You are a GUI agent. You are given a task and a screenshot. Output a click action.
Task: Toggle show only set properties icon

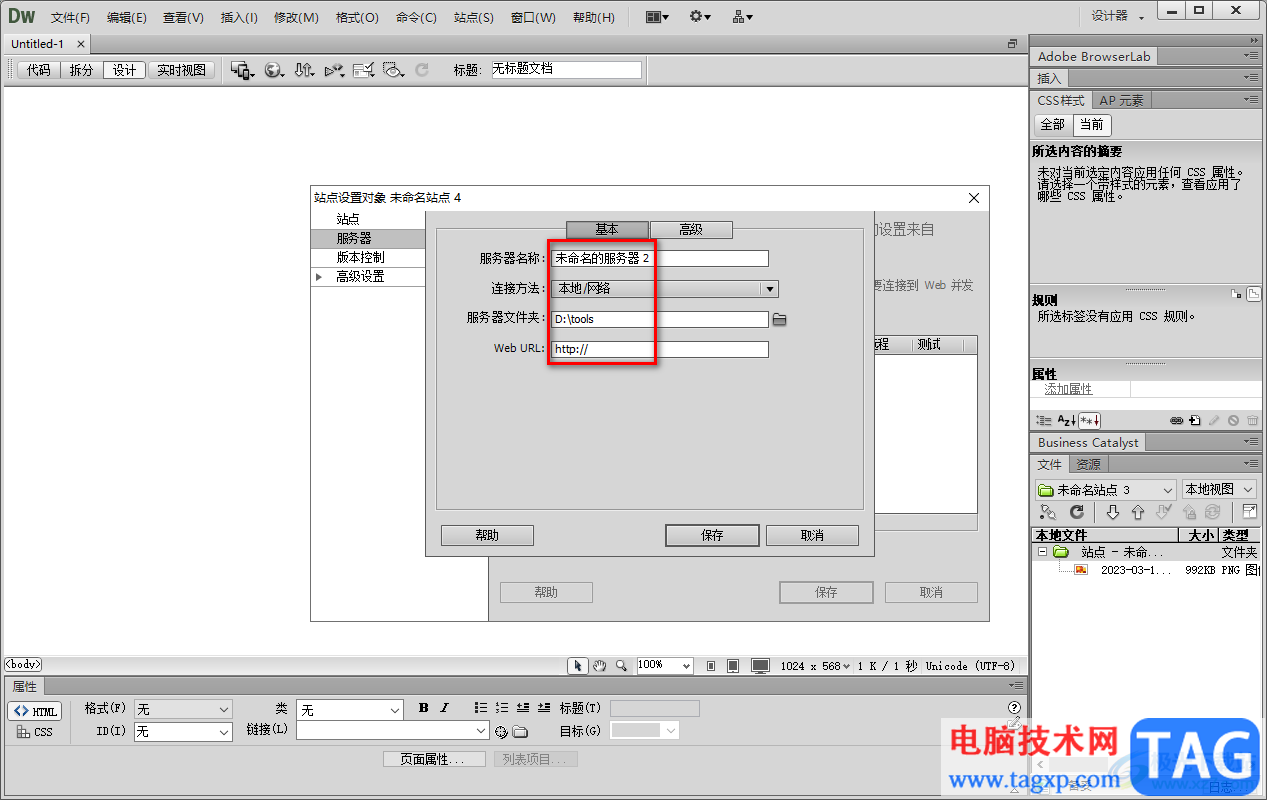click(1089, 421)
